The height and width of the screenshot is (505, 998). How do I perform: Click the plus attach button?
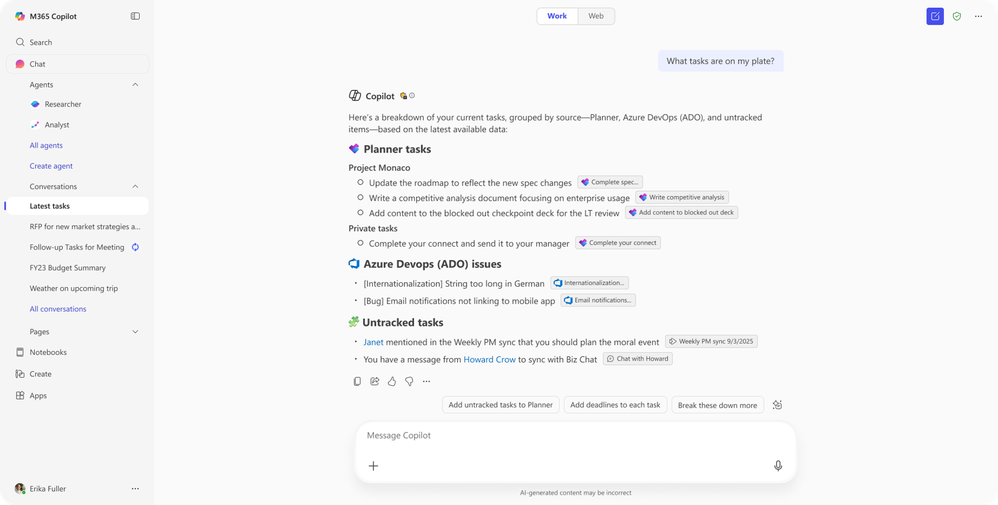click(374, 466)
